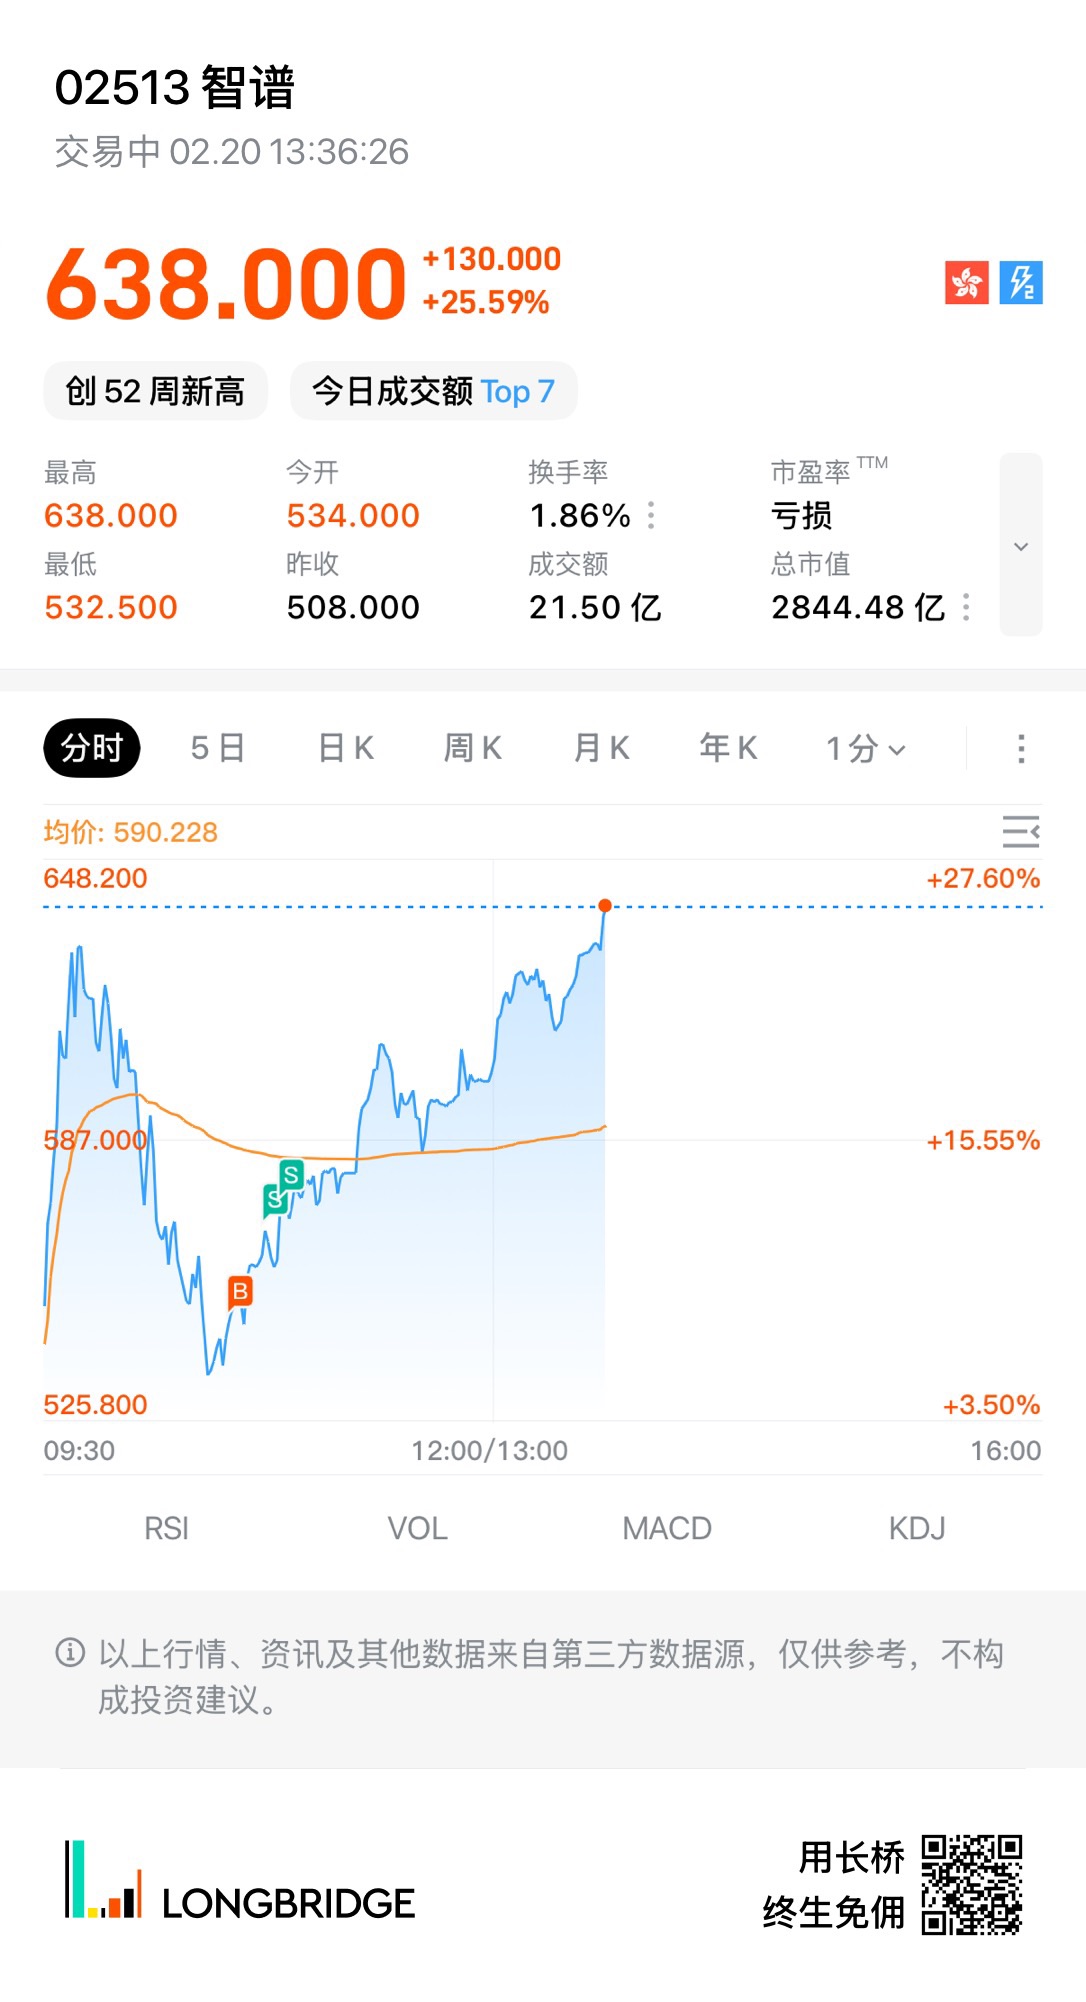Tap the 创52周新高 tag
Image resolution: width=1086 pixels, height=2002 pixels.
(155, 391)
